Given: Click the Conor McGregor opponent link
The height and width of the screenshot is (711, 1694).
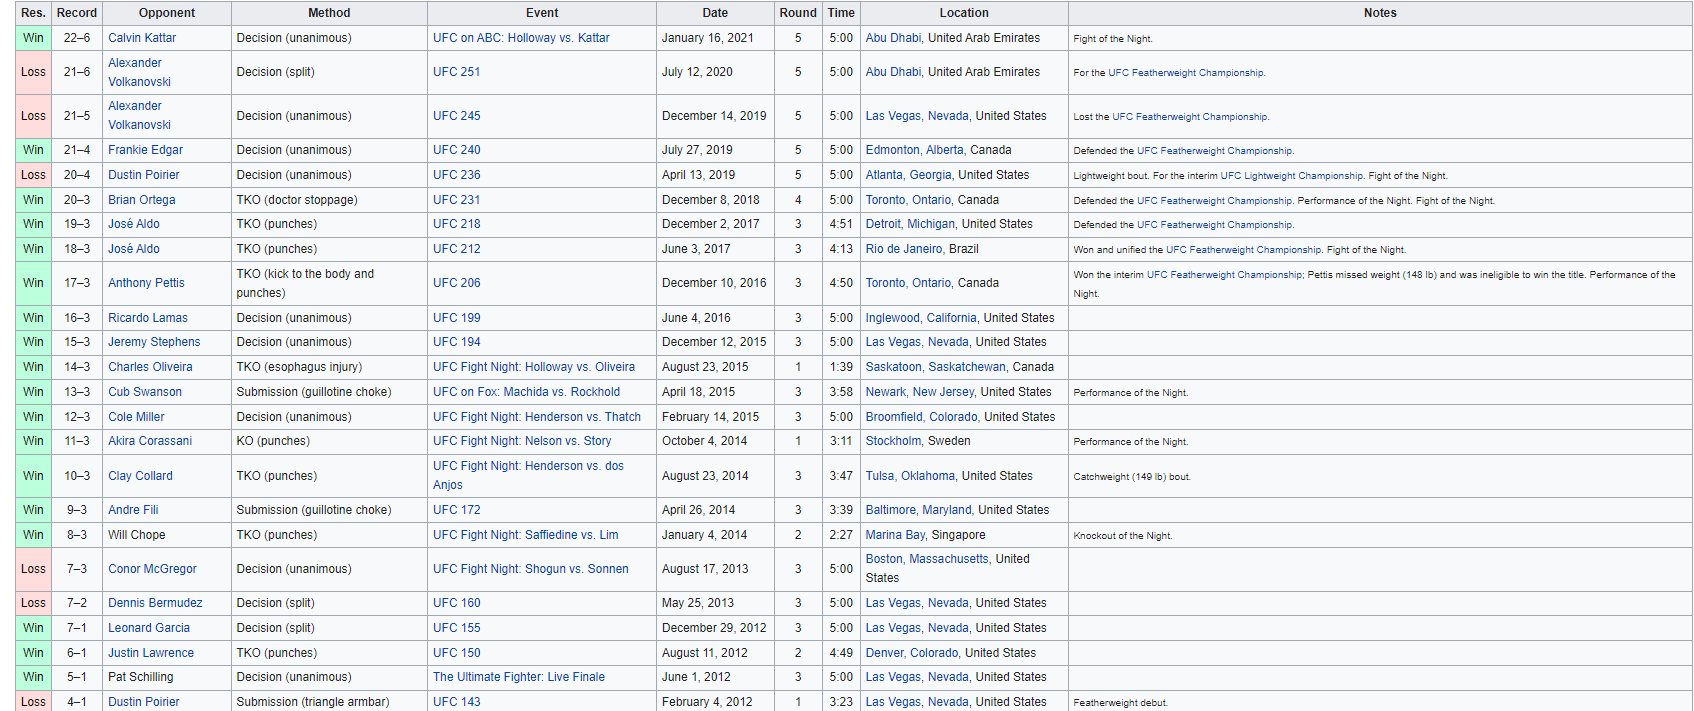Looking at the screenshot, I should (x=152, y=569).
